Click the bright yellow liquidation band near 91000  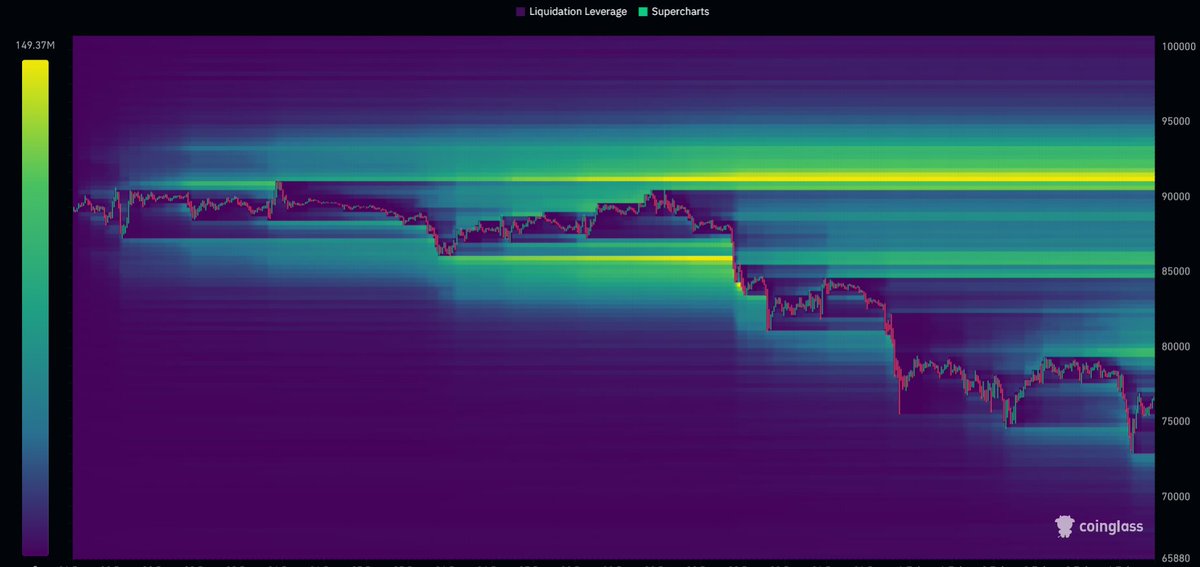click(x=950, y=178)
